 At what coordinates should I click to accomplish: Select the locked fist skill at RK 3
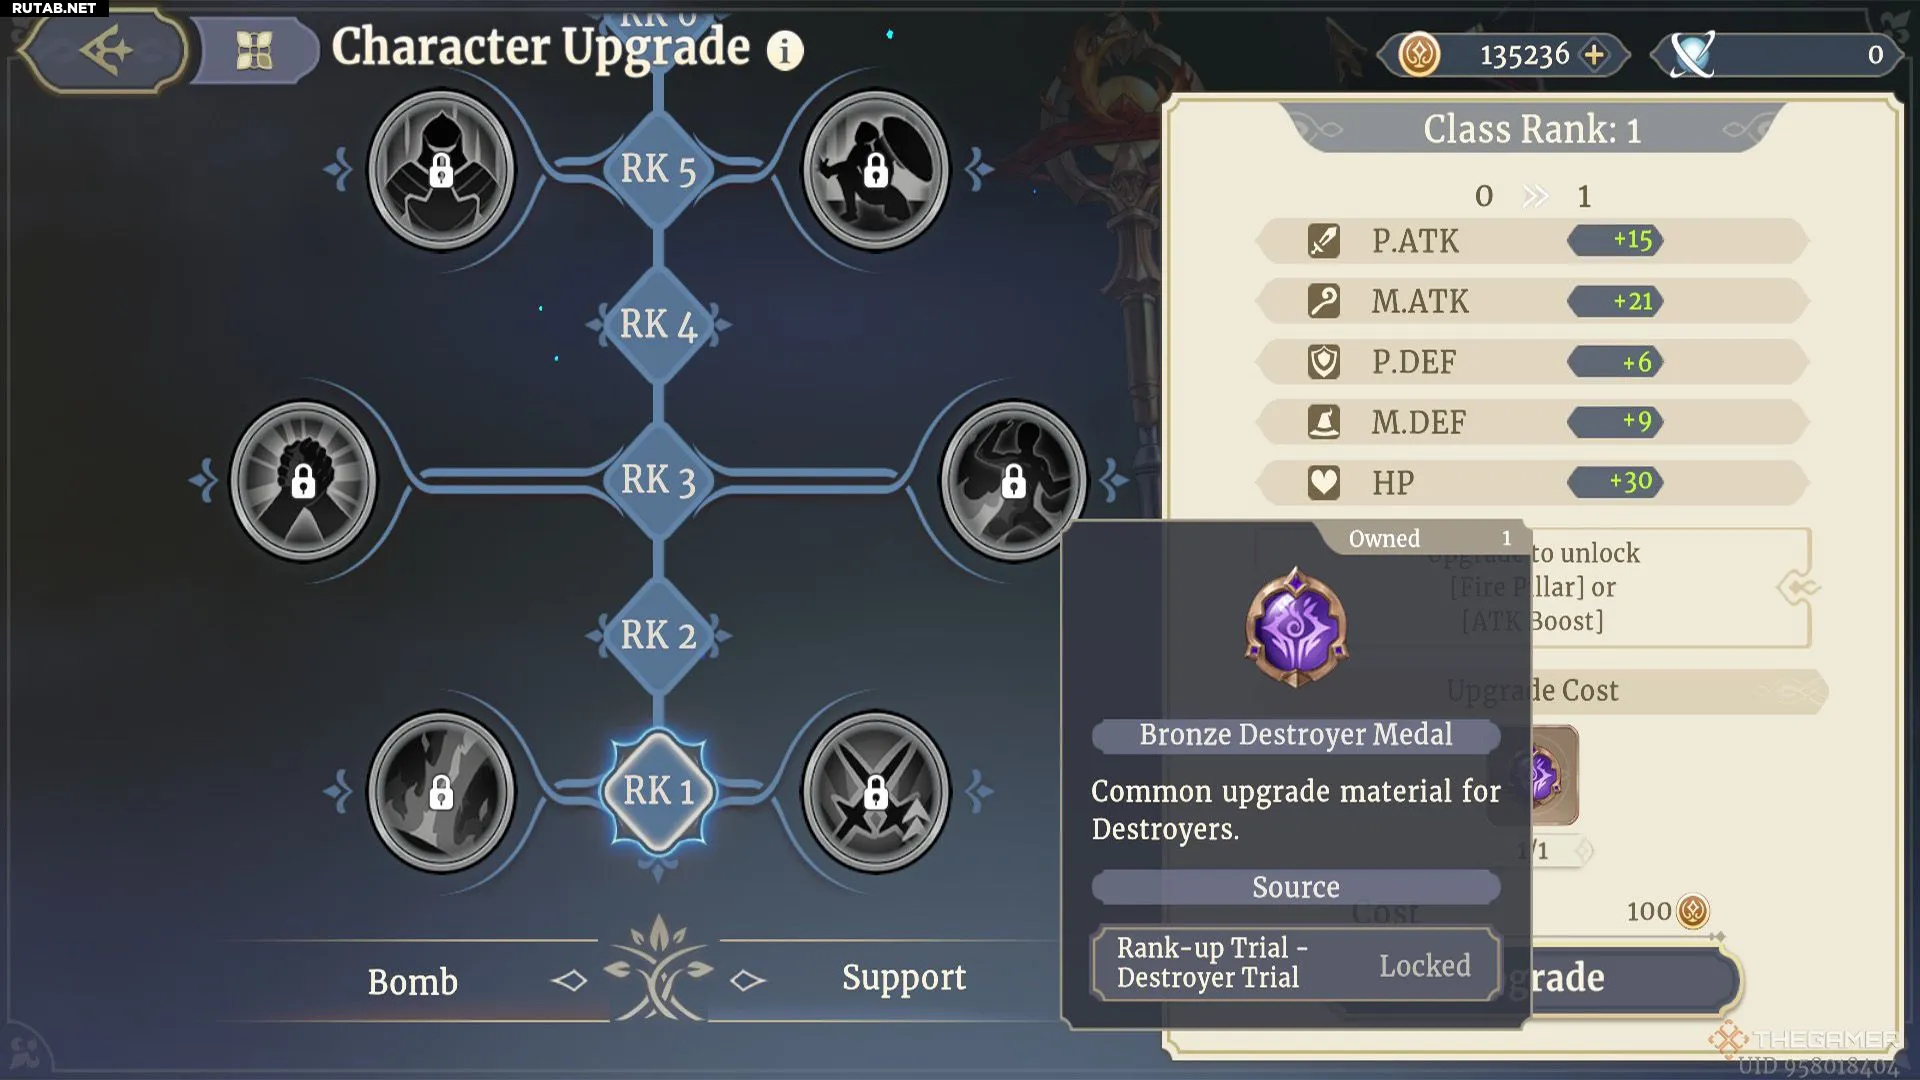point(303,481)
